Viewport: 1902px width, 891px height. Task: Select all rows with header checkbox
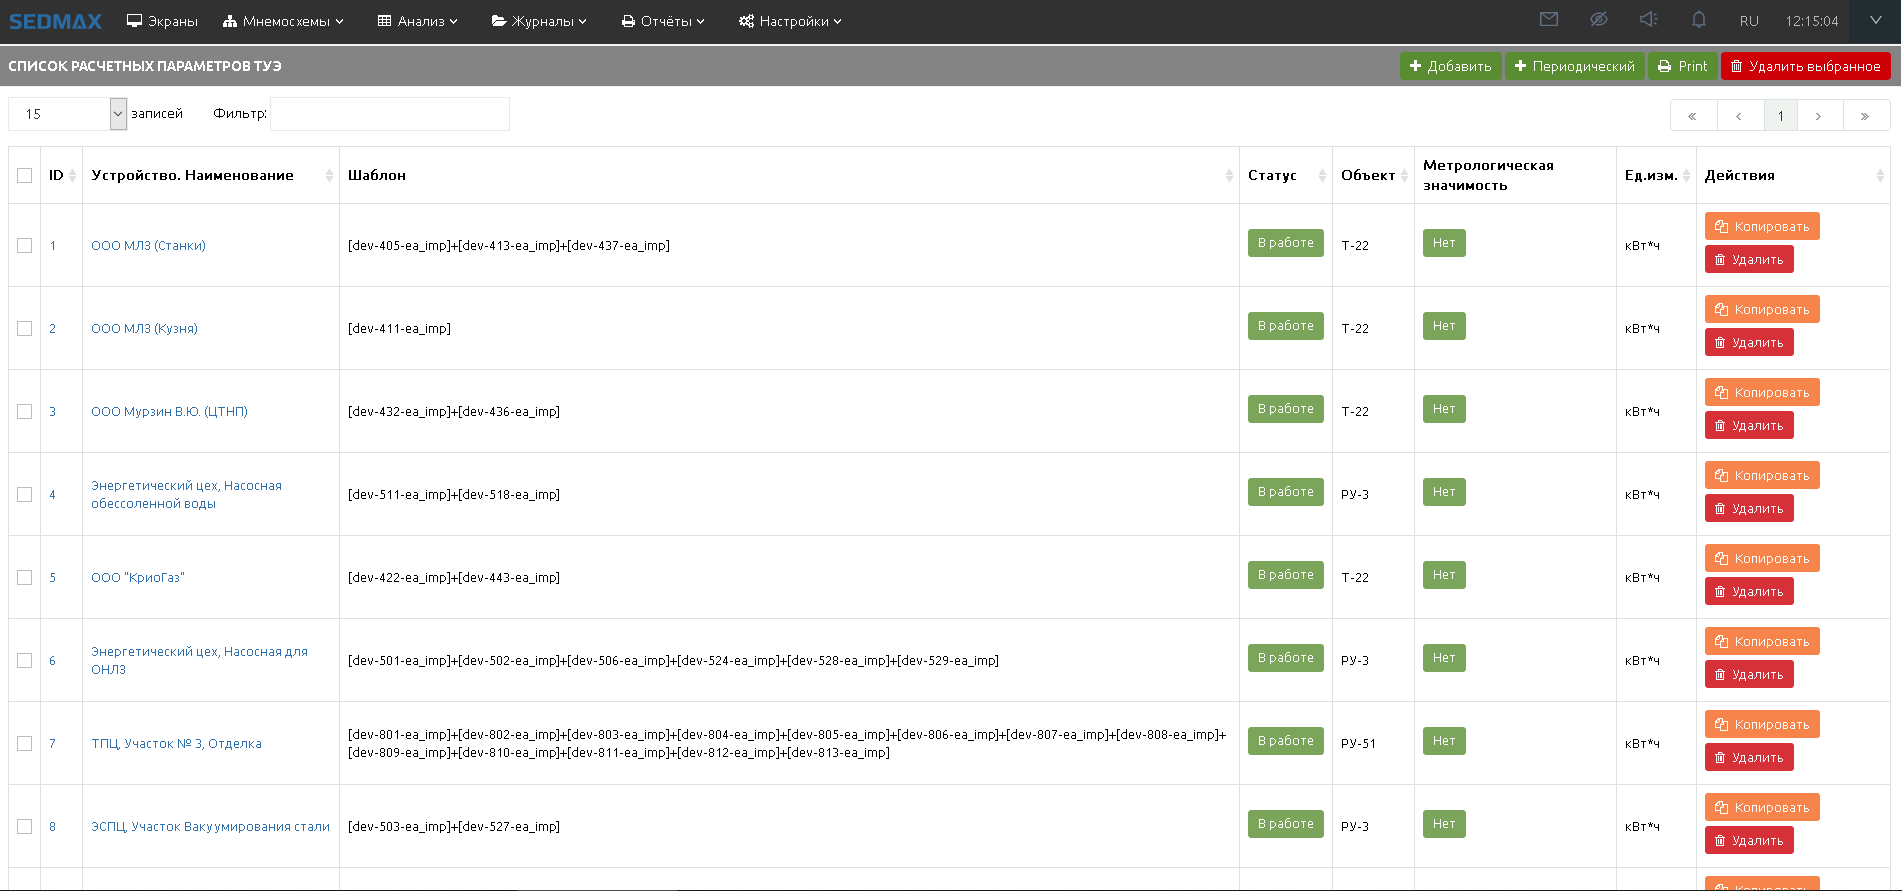pos(25,176)
